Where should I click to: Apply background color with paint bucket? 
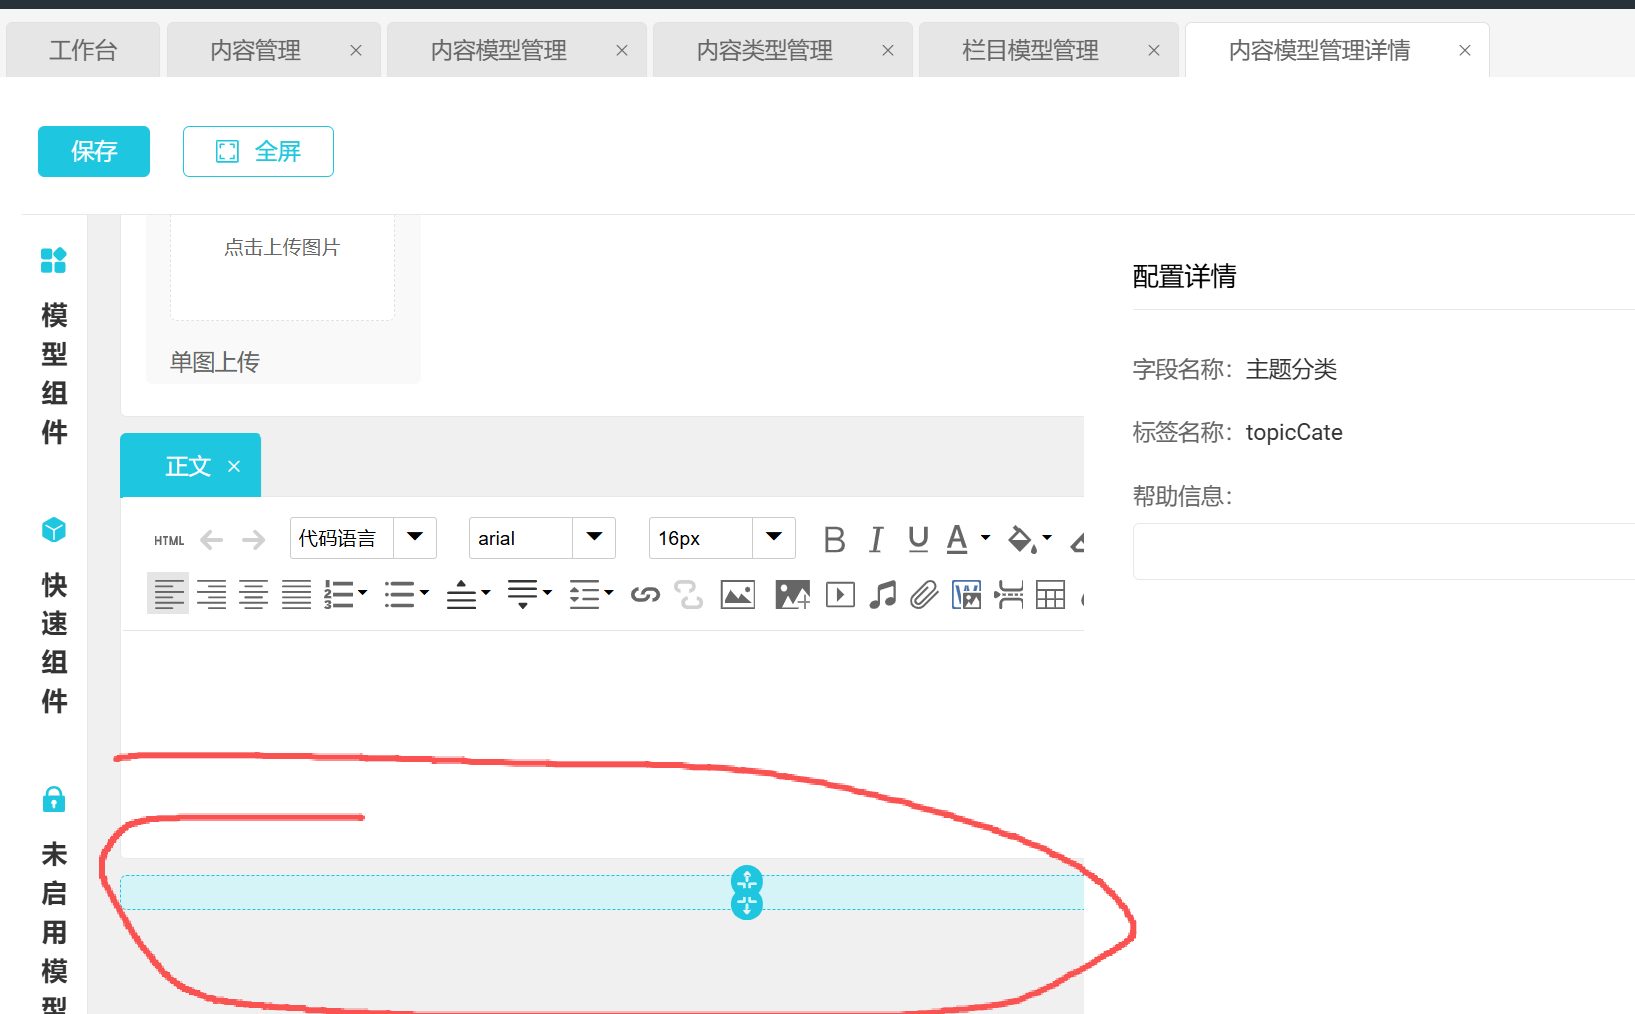click(x=1021, y=540)
